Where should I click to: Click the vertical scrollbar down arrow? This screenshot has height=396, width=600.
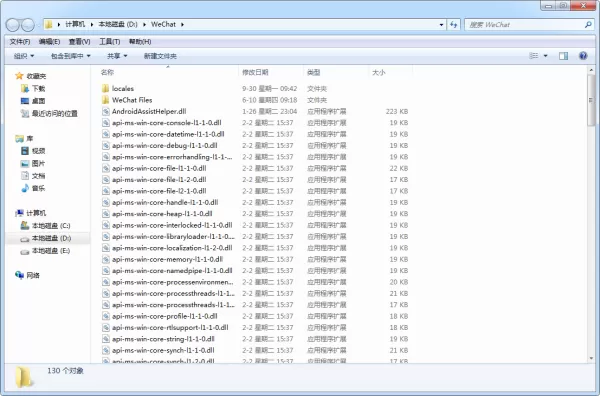592,359
